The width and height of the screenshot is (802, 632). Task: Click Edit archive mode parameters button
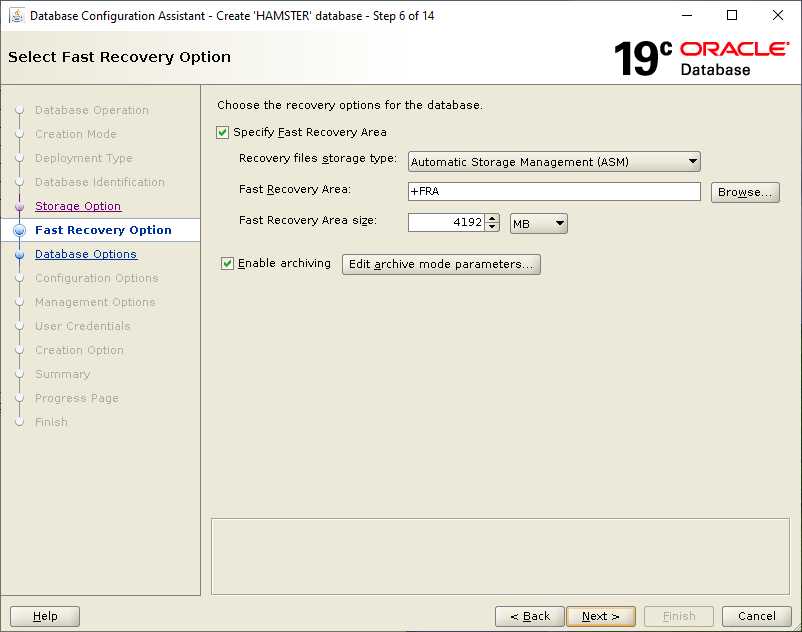pyautogui.click(x=441, y=264)
